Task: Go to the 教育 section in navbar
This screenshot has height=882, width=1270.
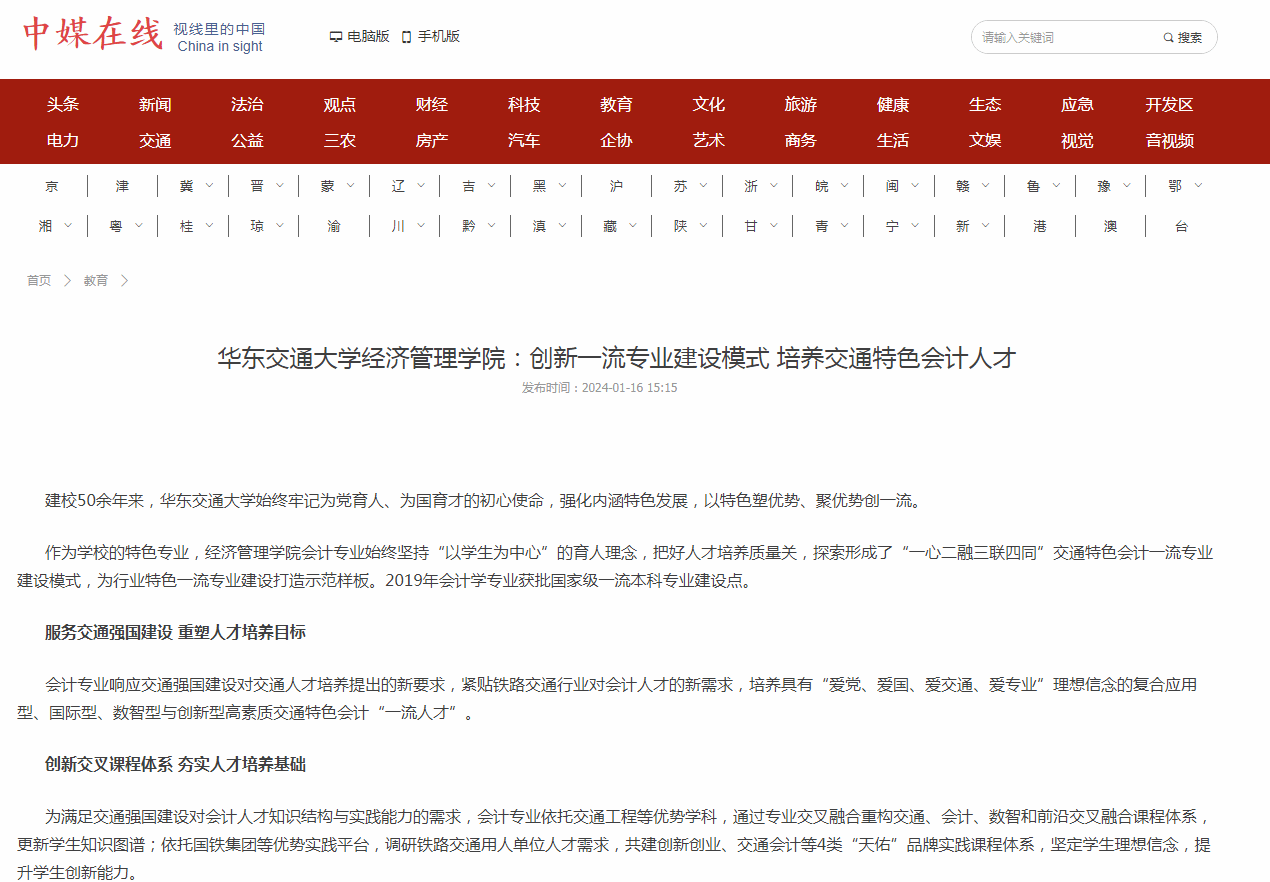Action: click(616, 105)
